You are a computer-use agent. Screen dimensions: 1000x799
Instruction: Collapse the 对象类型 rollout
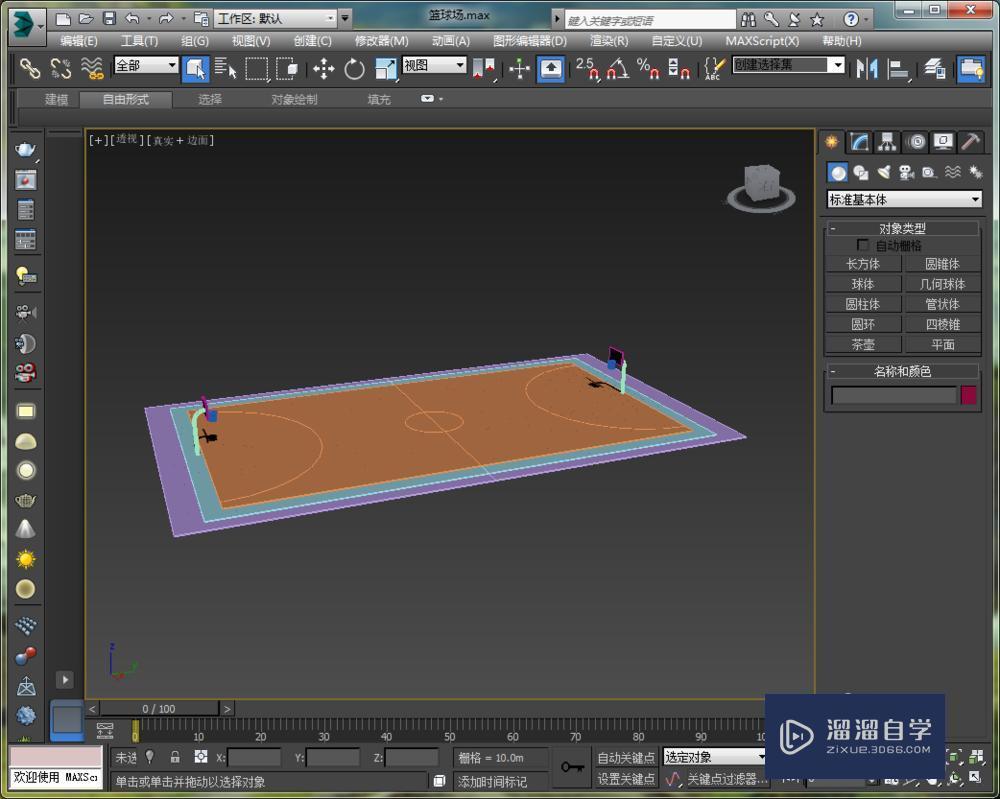(x=833, y=228)
